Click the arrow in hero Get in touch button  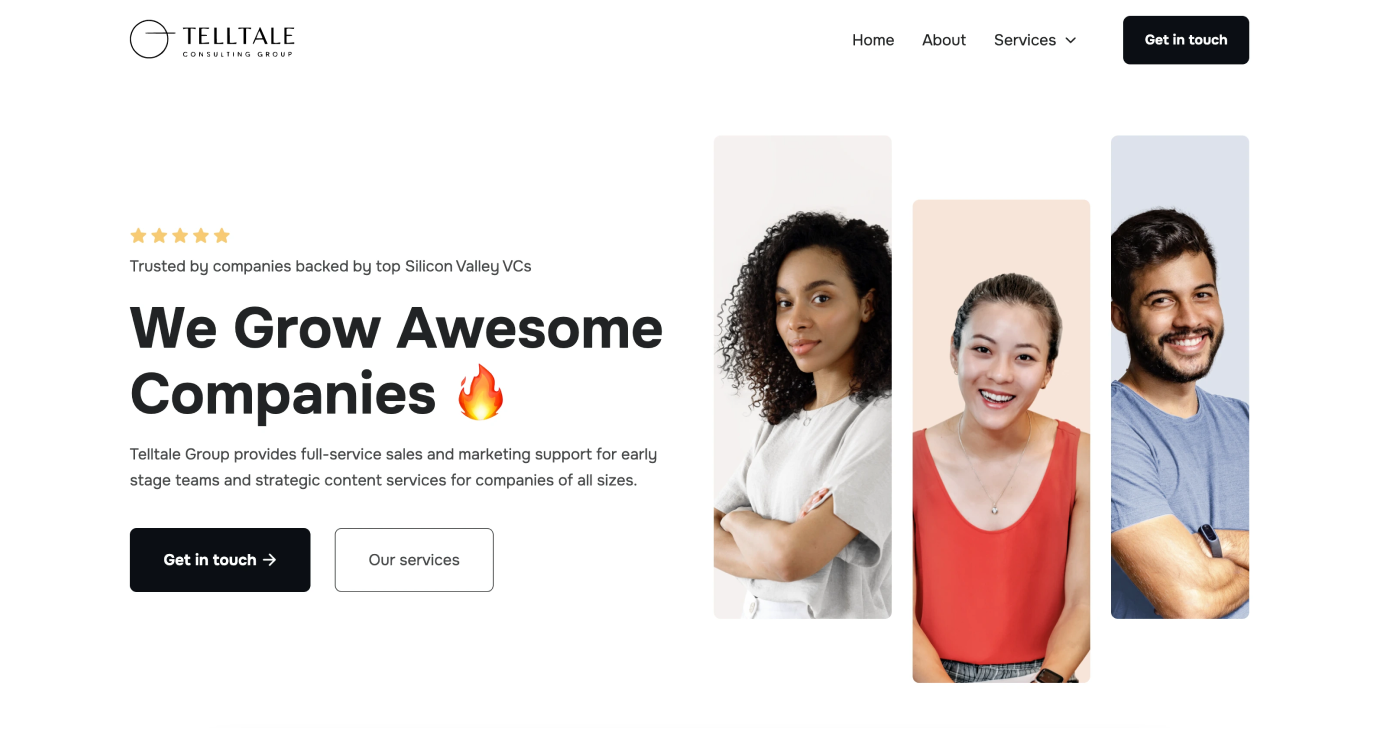(269, 560)
